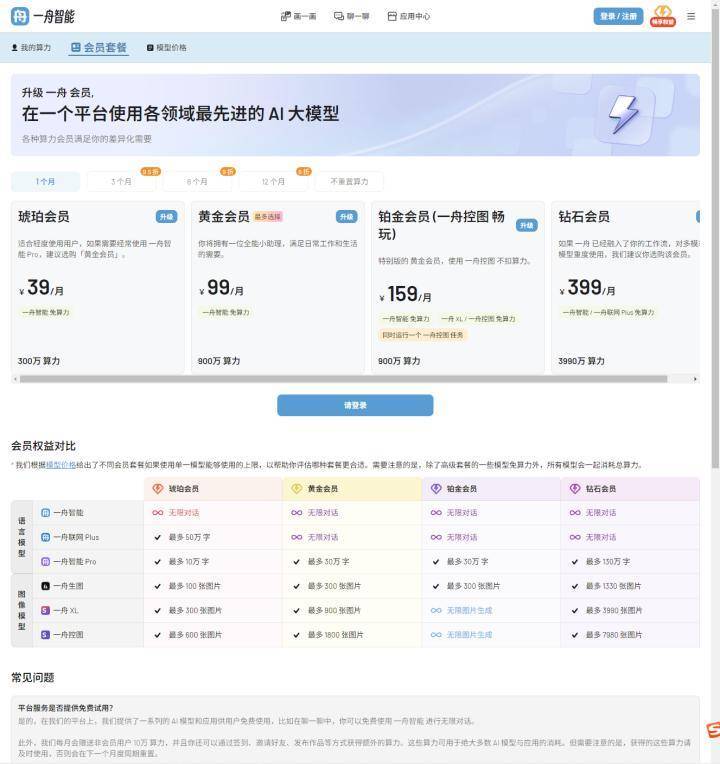Click the 一舟联网 Plus model icon

pyautogui.click(x=45, y=537)
